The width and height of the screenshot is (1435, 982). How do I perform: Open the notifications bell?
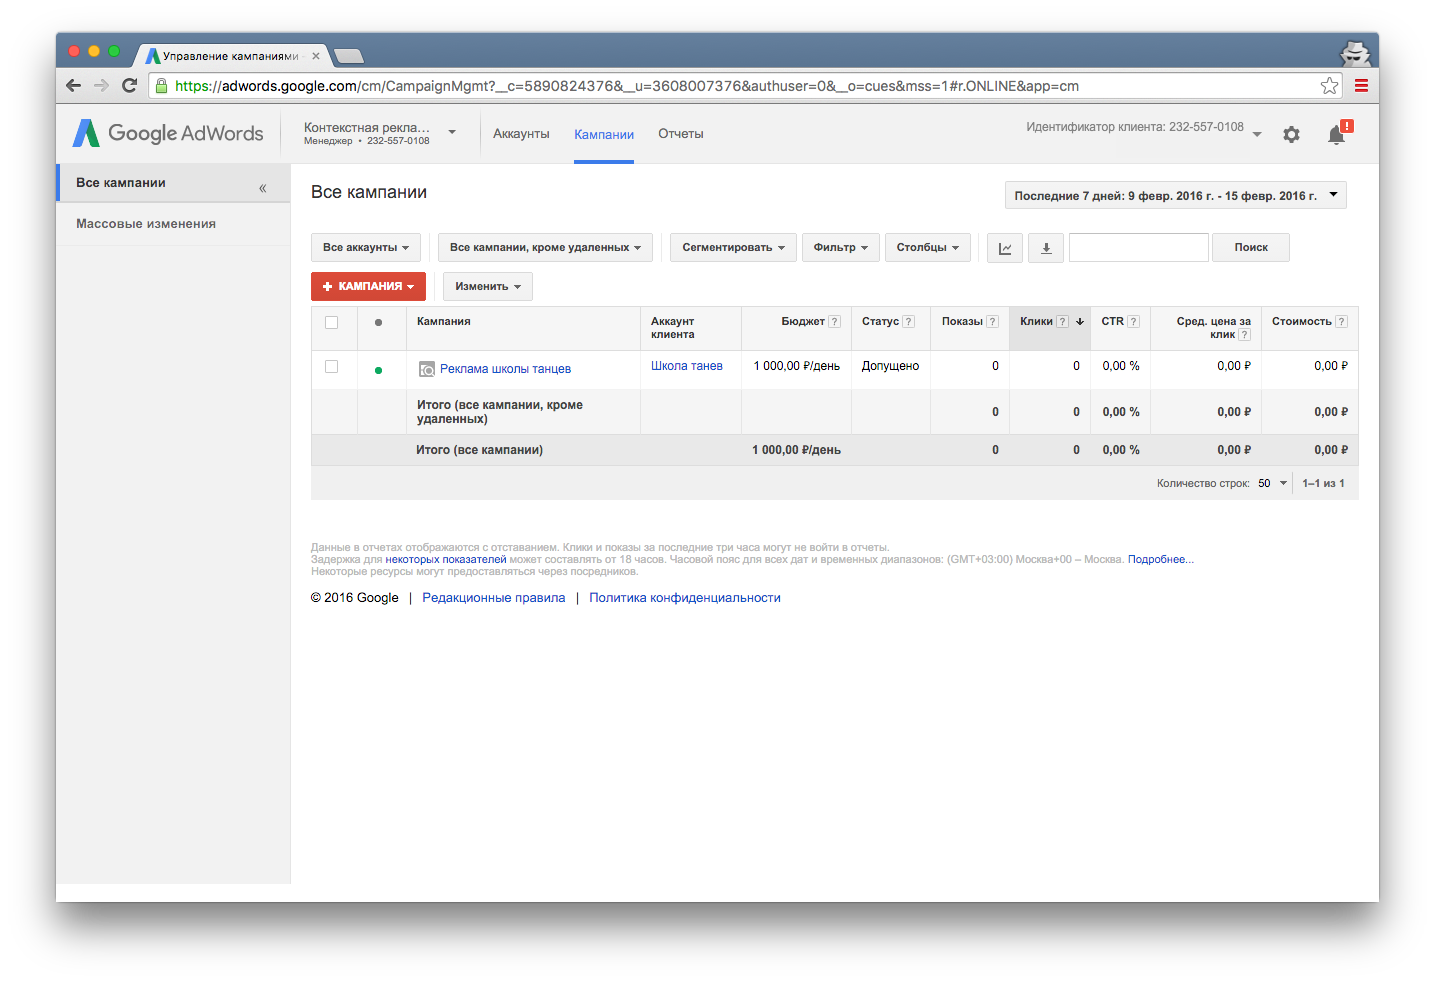click(1336, 135)
